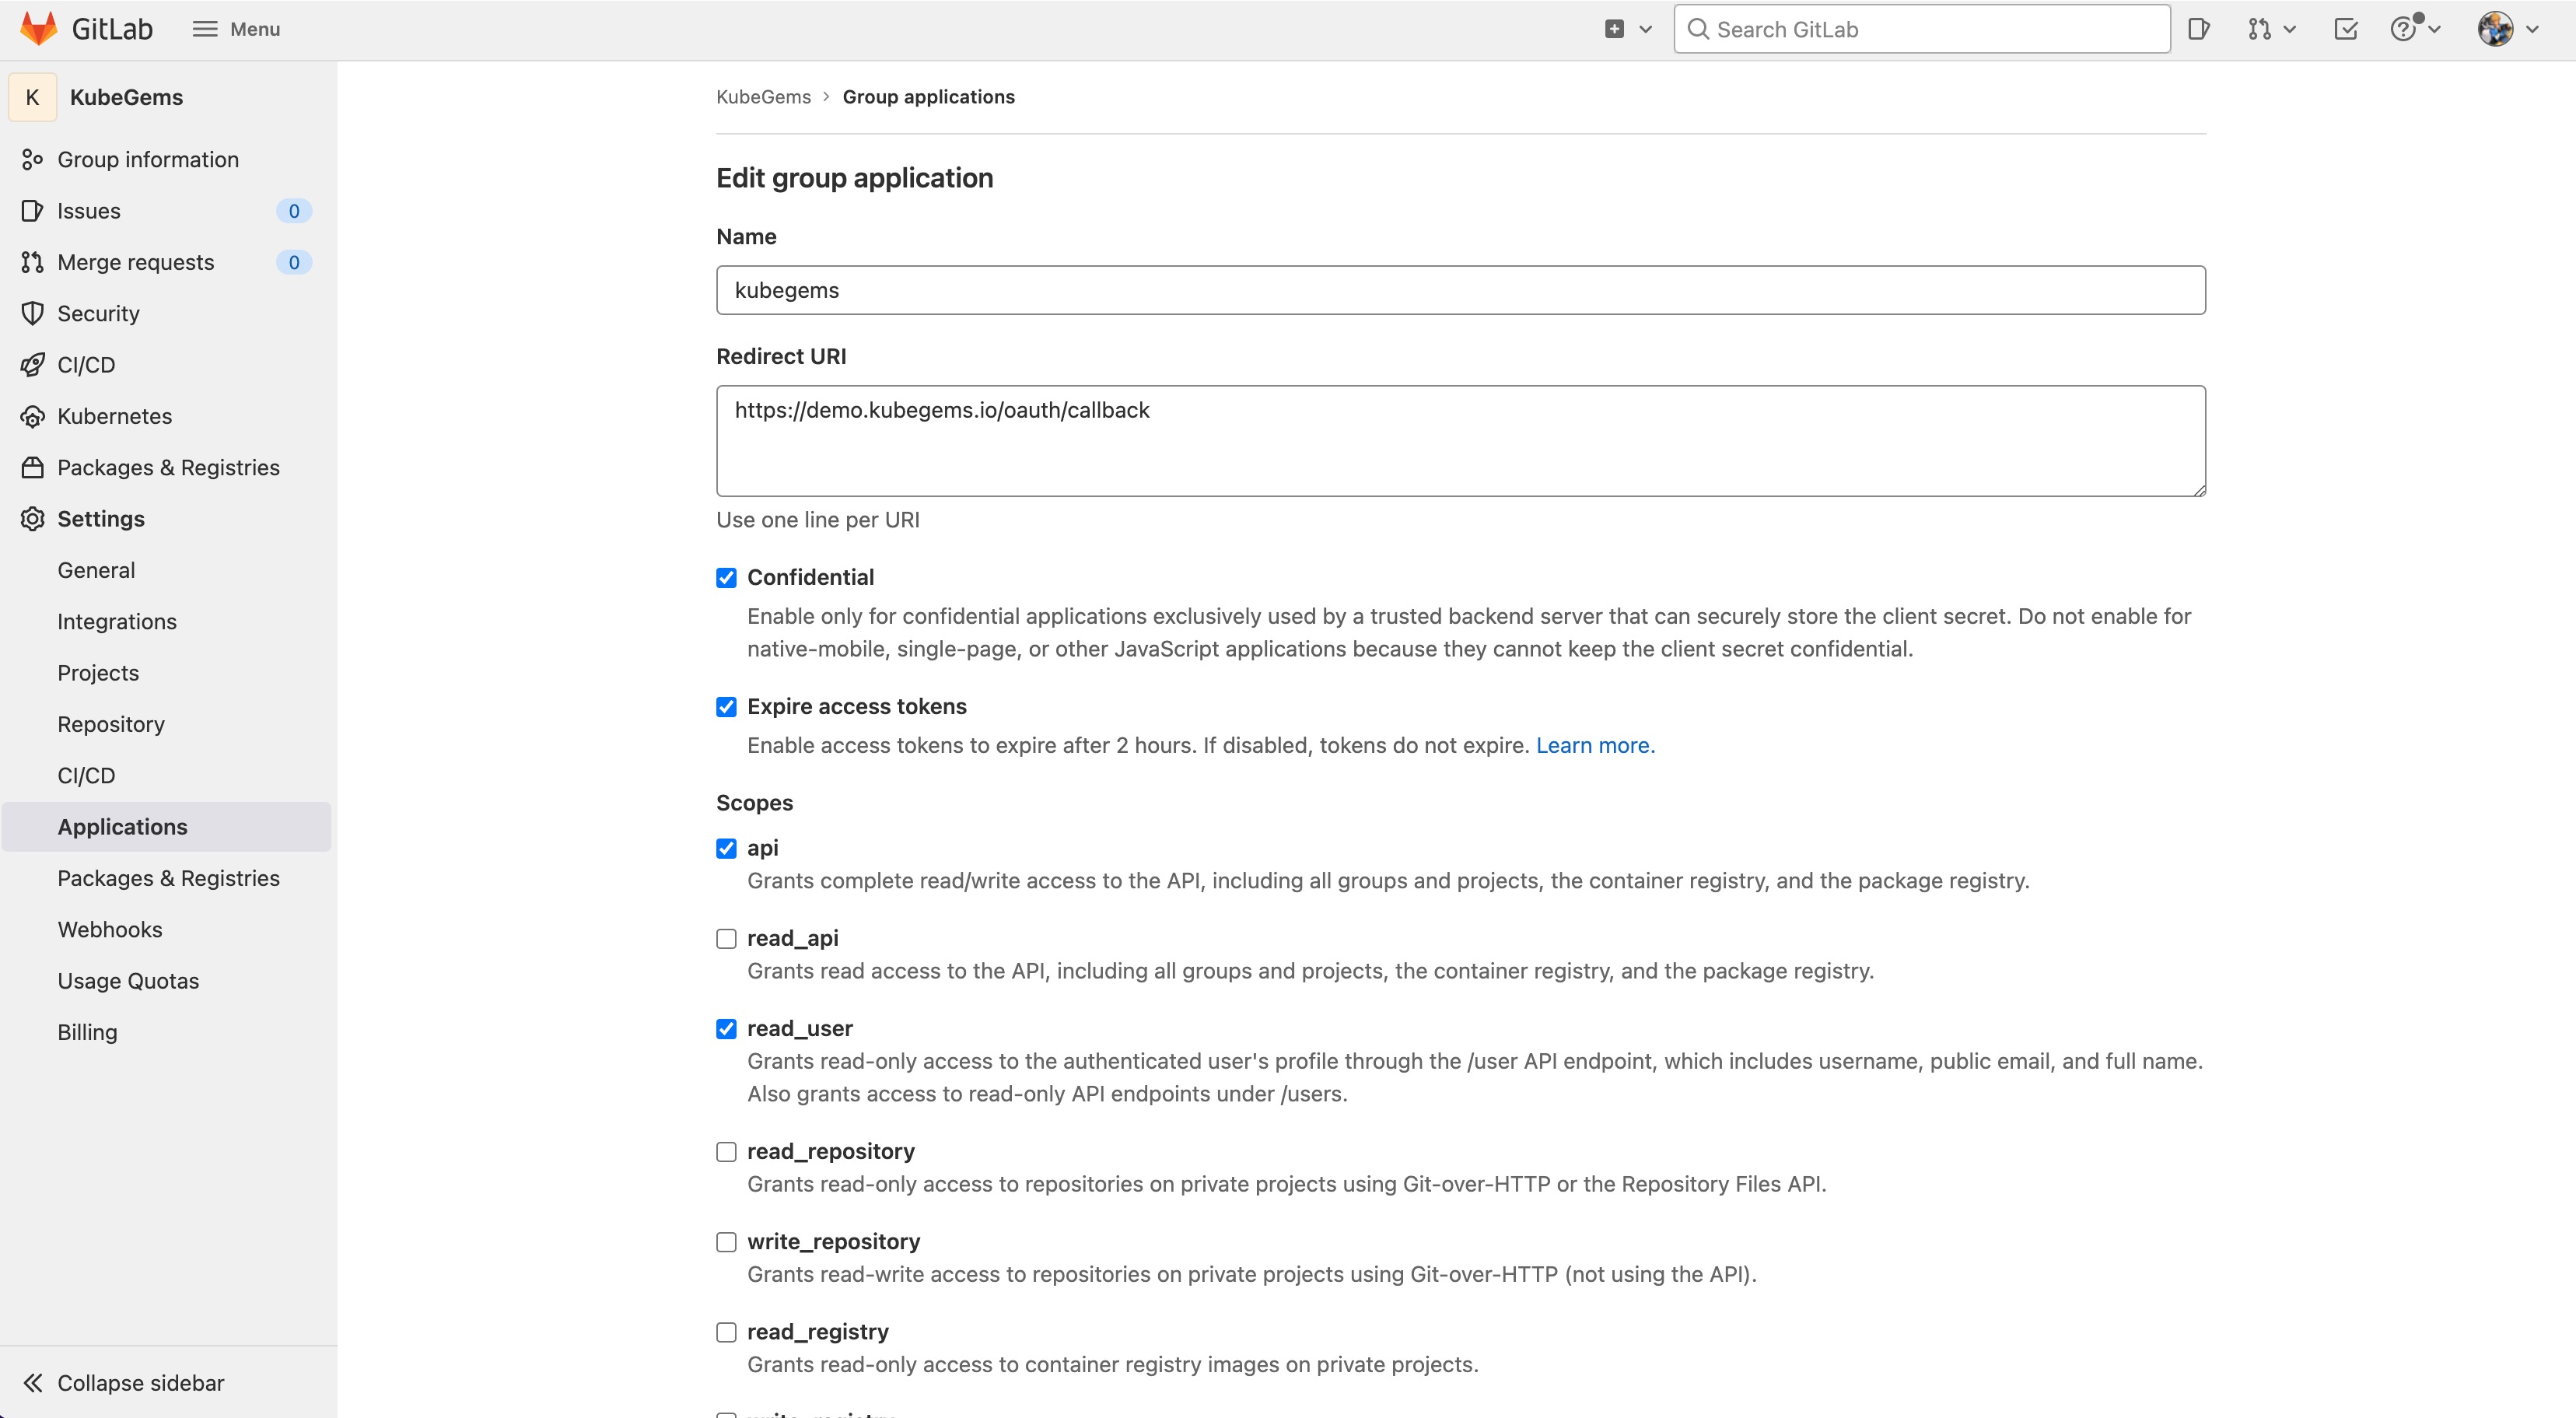The height and width of the screenshot is (1418, 2576).
Task: Uncheck the Expire access tokens checkbox
Action: pyautogui.click(x=726, y=707)
